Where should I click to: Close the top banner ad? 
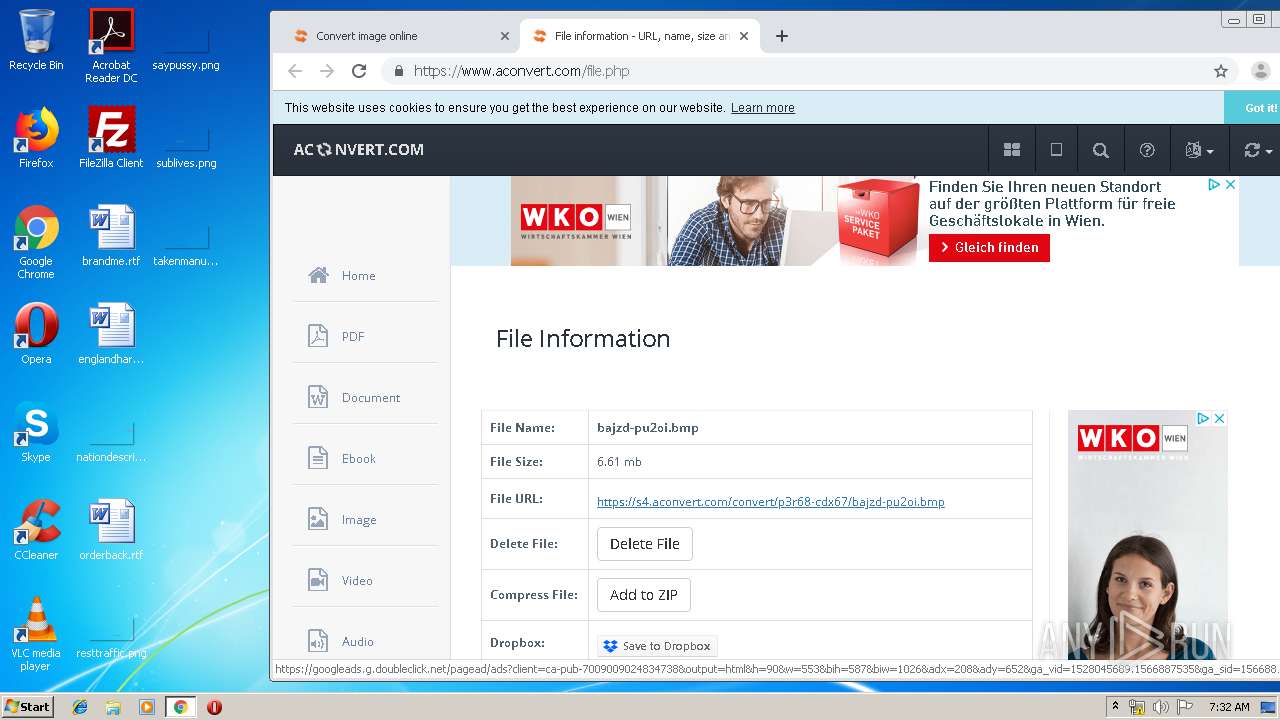coord(1231,185)
